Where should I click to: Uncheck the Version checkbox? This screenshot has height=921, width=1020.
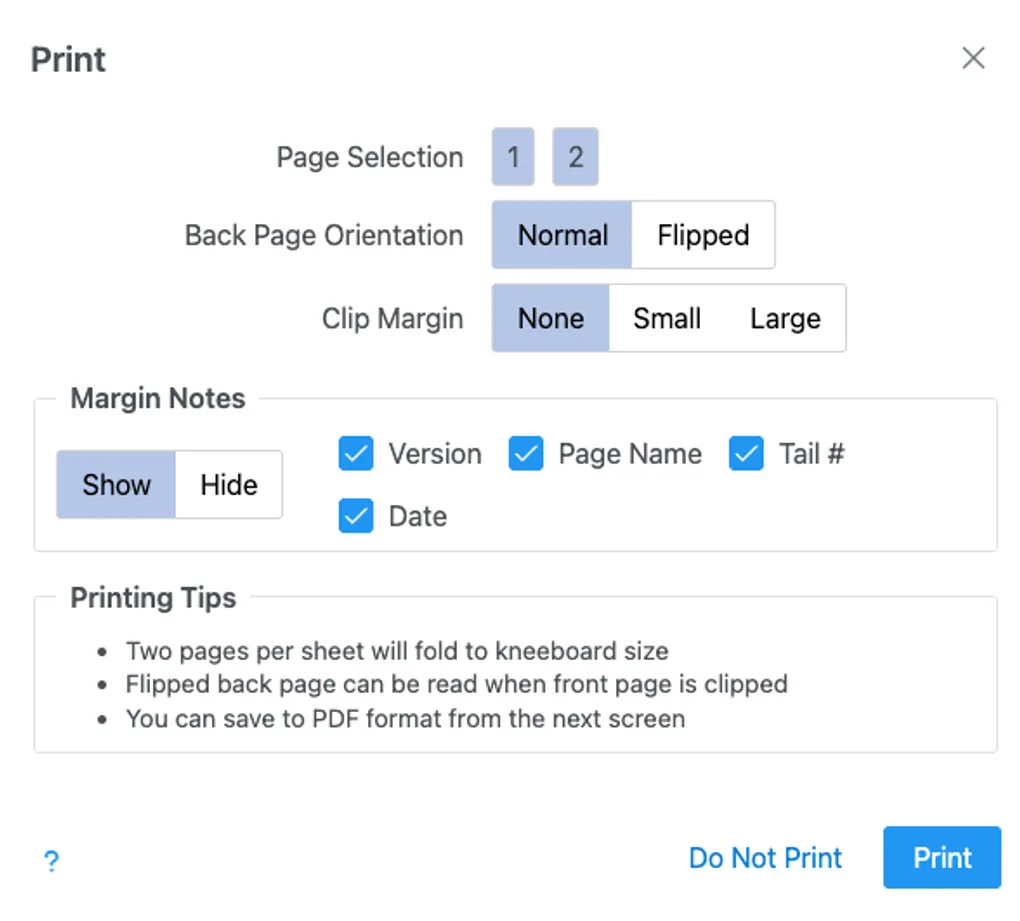pos(356,454)
